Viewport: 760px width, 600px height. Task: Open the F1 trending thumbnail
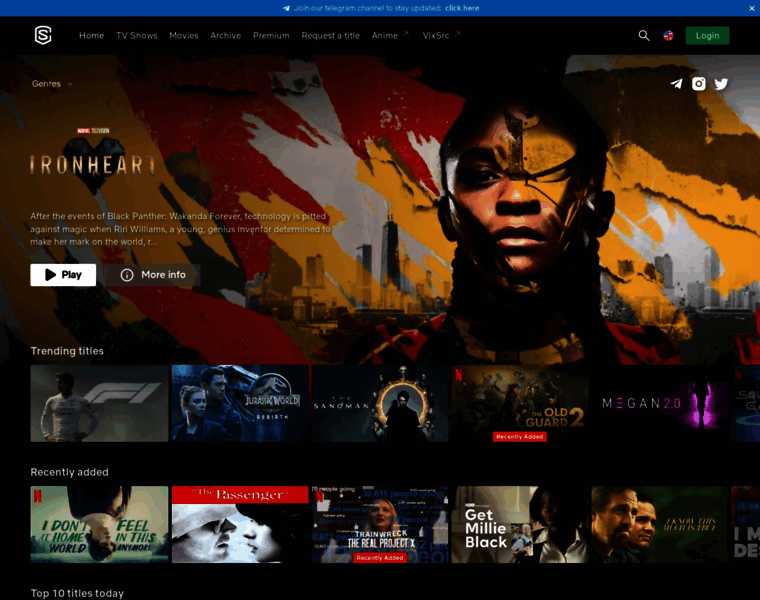point(99,403)
